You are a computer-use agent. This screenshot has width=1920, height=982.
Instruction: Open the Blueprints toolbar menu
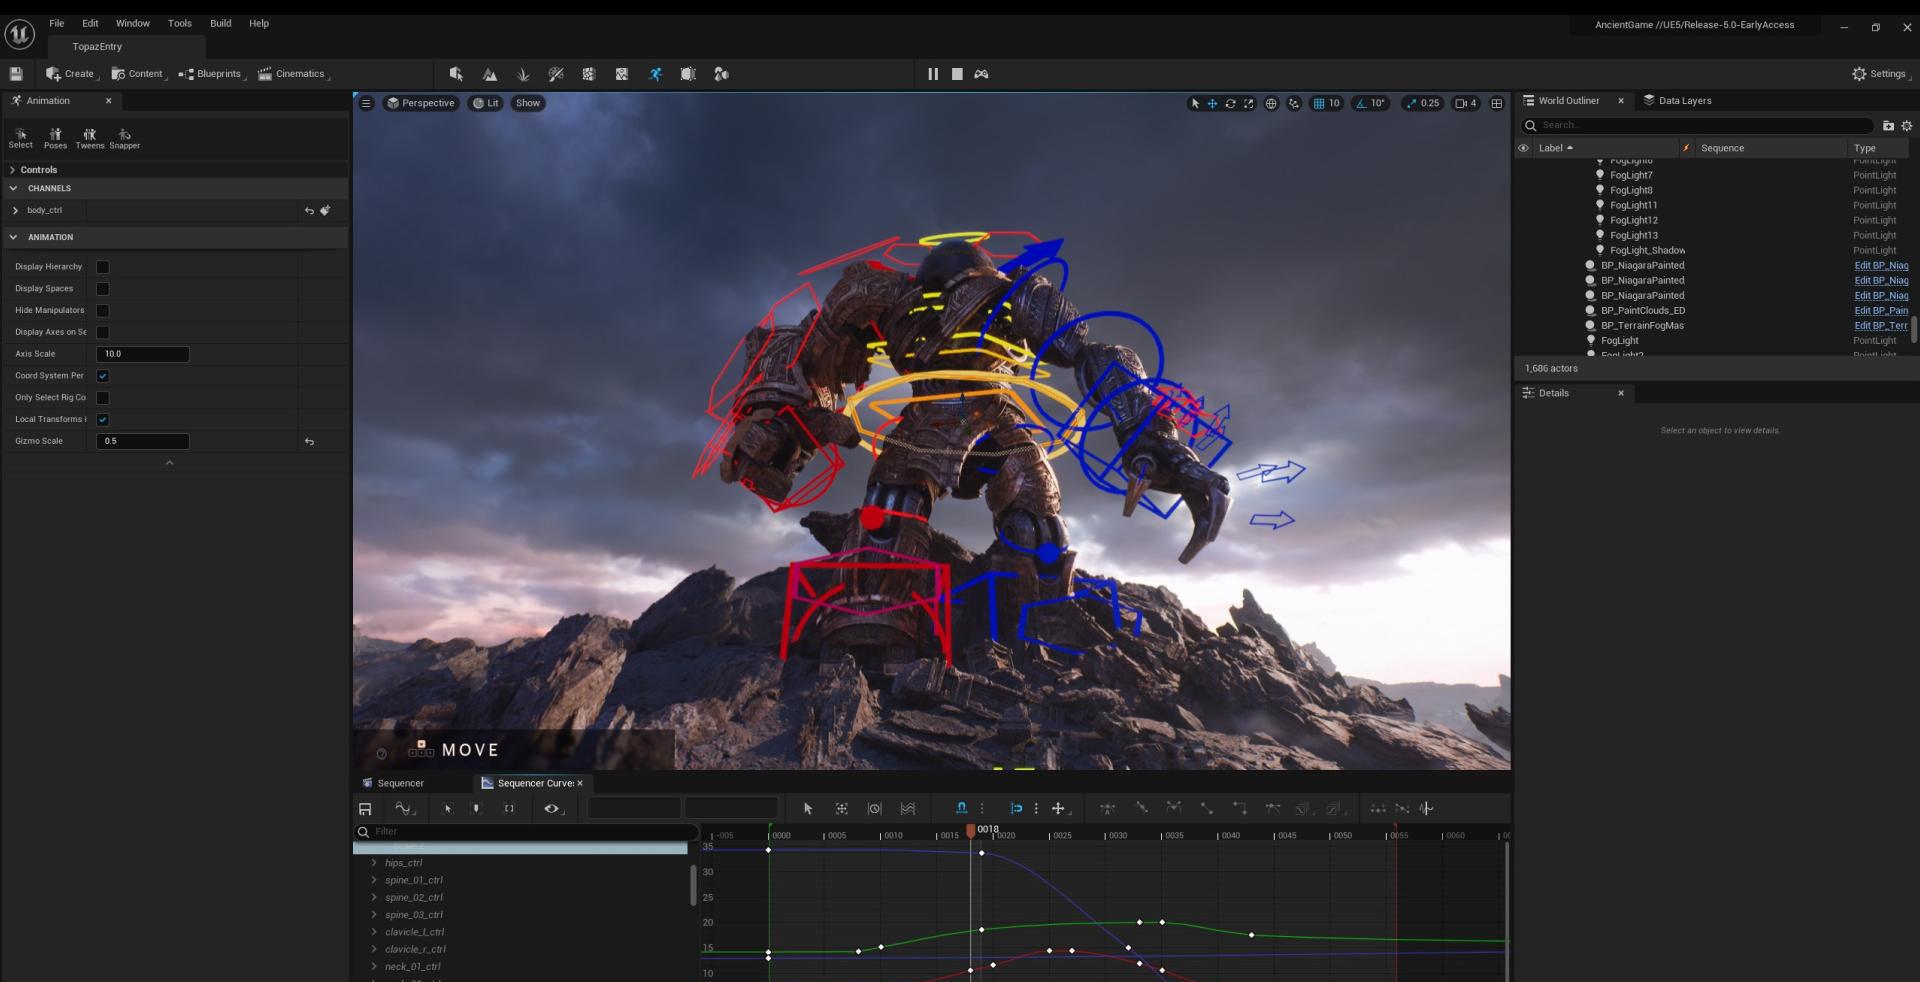pos(212,74)
